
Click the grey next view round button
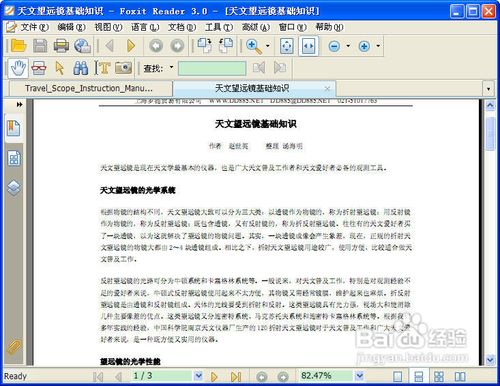pyautogui.click(x=177, y=46)
